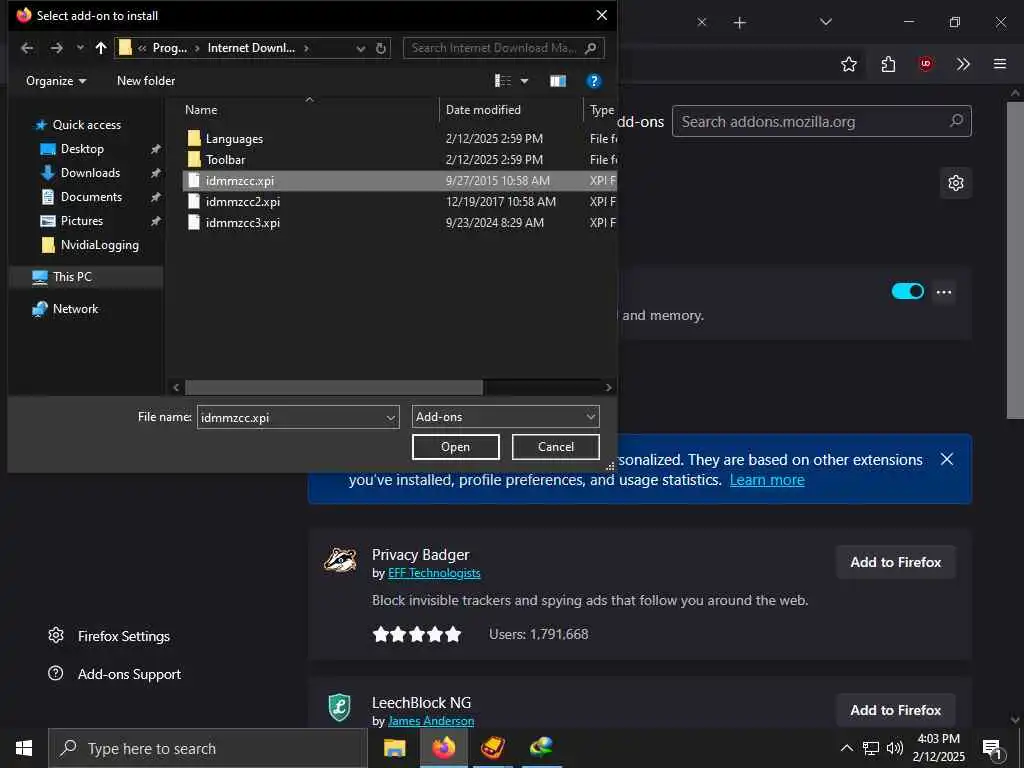Click the horizontal scrollbar in file list

coord(334,387)
